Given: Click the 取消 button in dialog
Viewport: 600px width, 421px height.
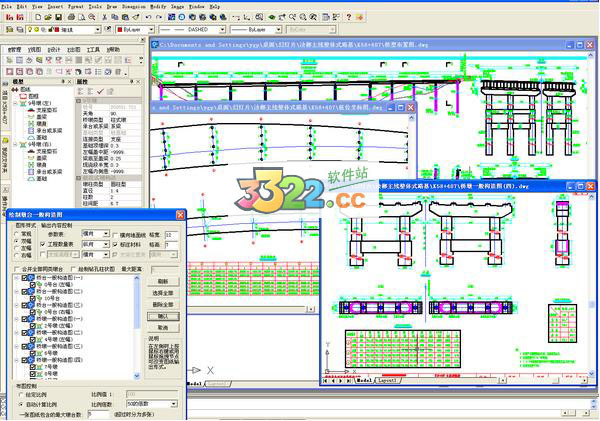Looking at the screenshot, I should pyautogui.click(x=162, y=327).
